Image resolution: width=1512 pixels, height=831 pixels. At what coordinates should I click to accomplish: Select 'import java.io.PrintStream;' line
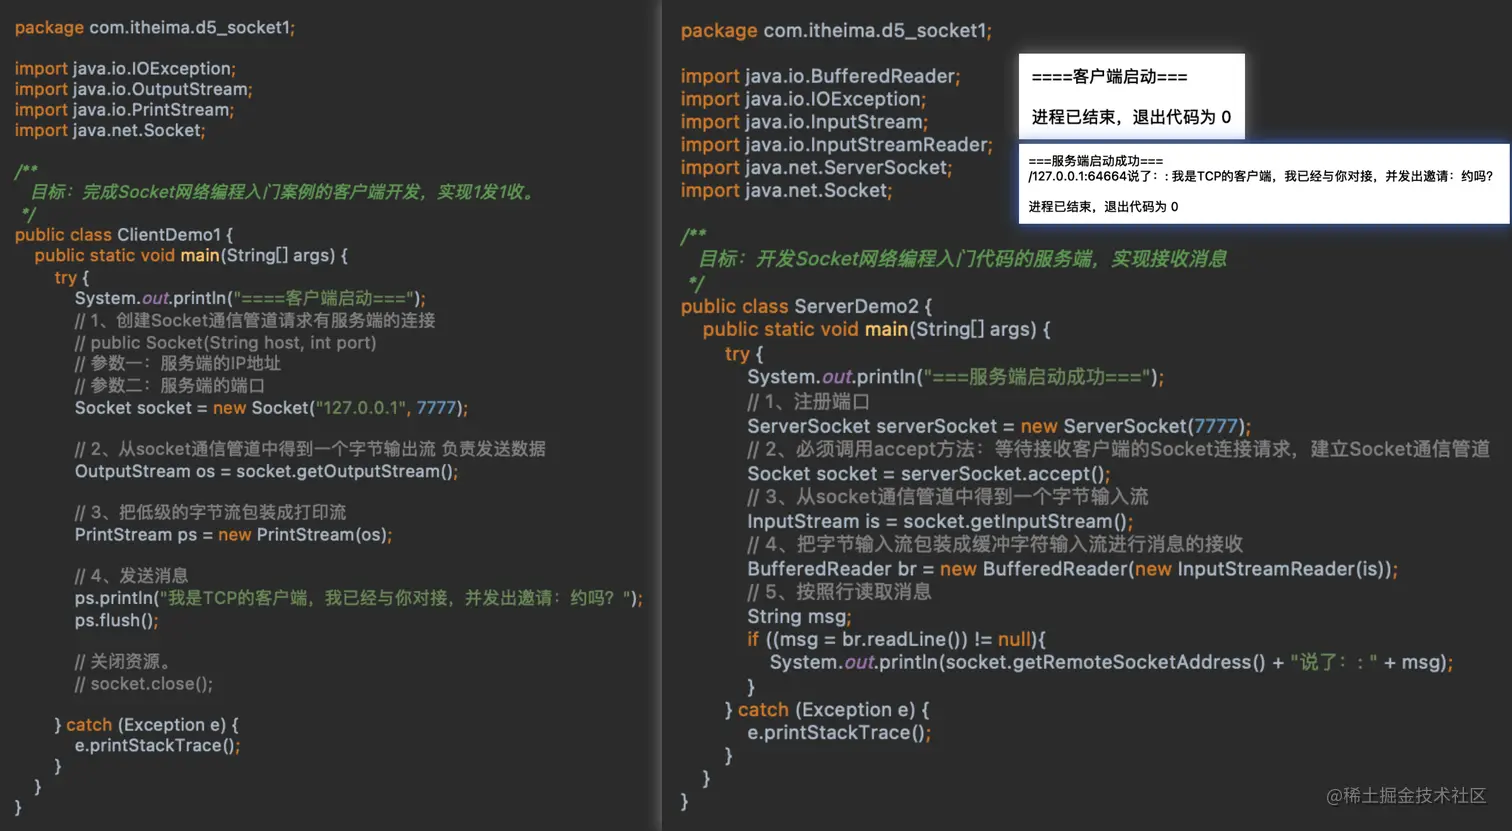tap(124, 110)
